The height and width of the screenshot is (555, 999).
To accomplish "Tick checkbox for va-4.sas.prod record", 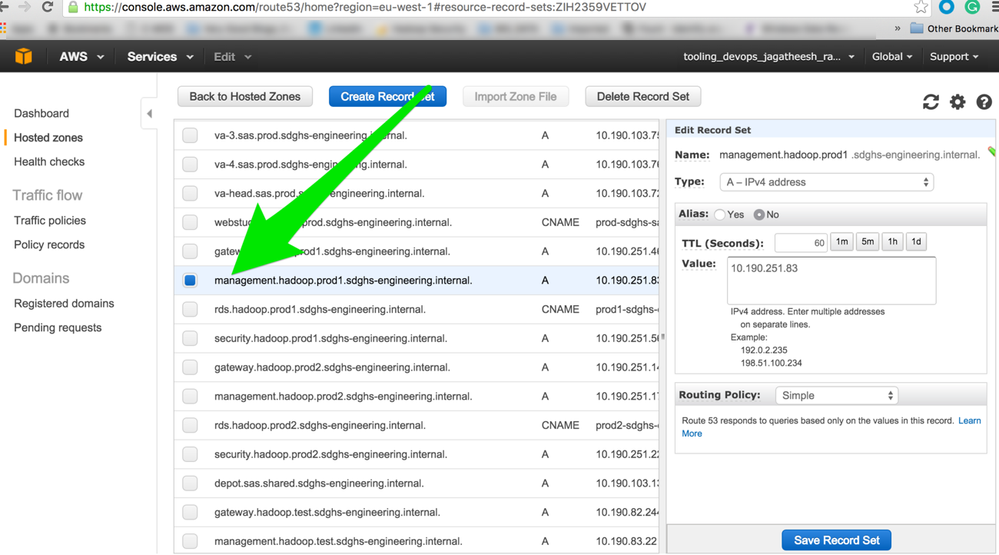I will pos(190,164).
